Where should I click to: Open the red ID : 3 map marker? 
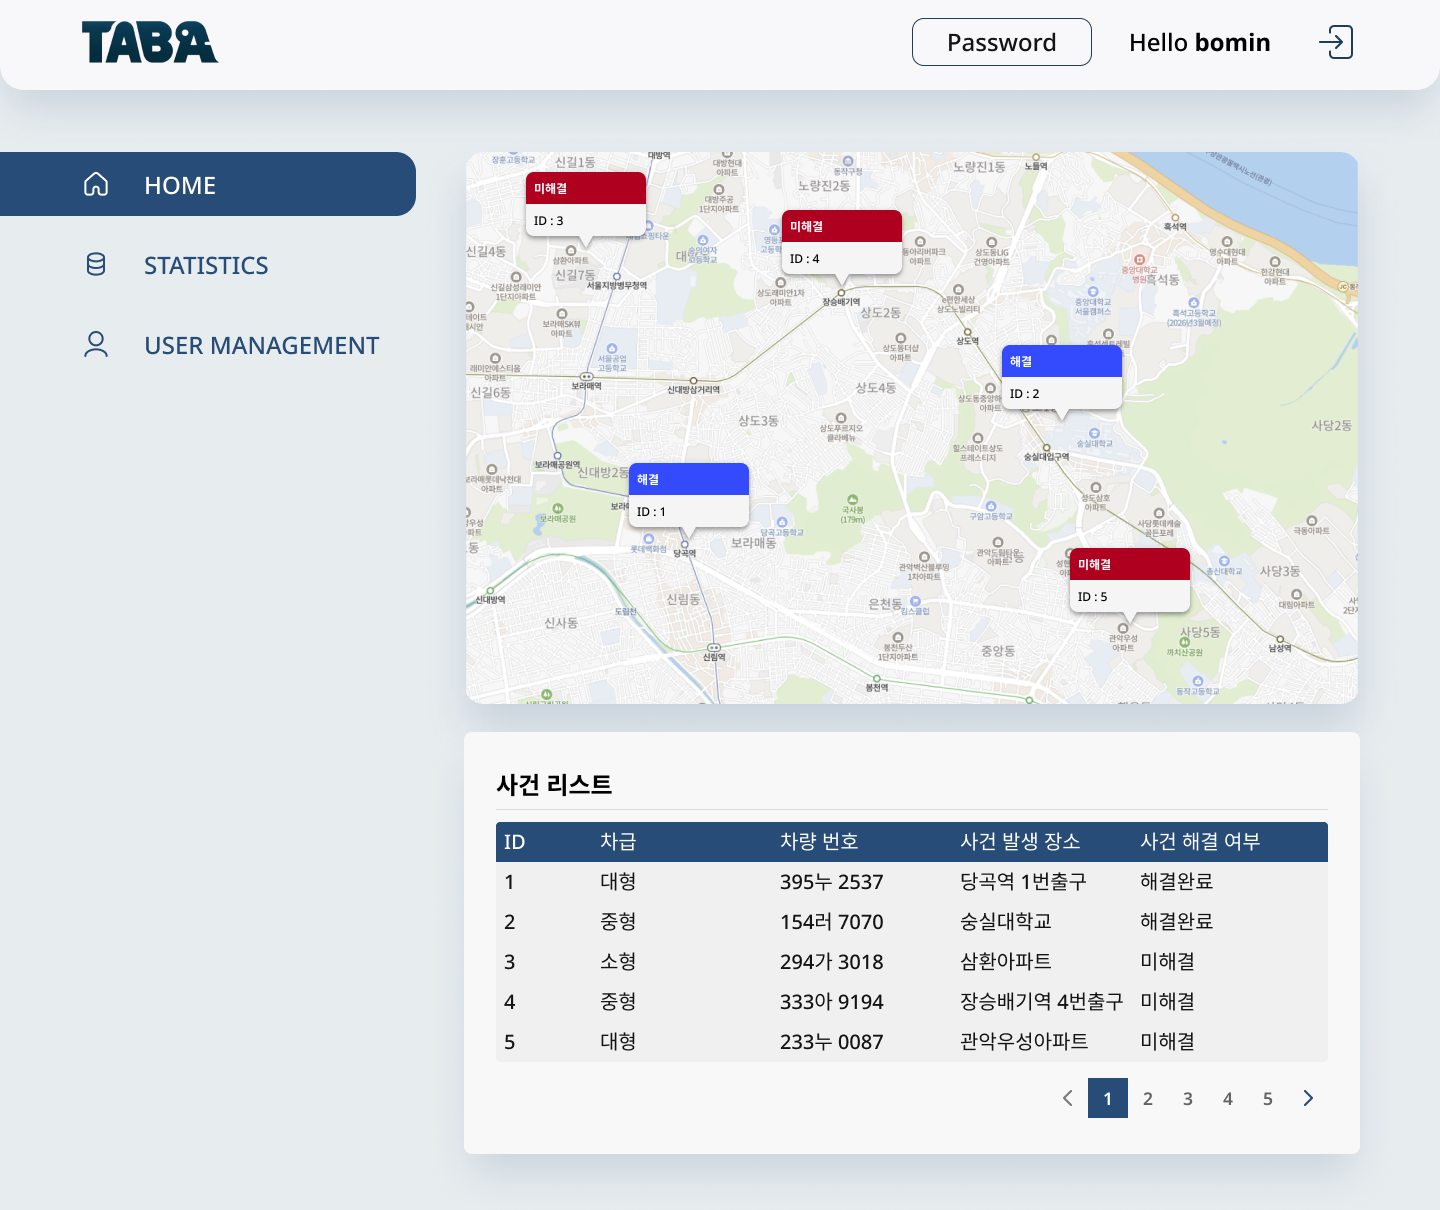tap(586, 204)
